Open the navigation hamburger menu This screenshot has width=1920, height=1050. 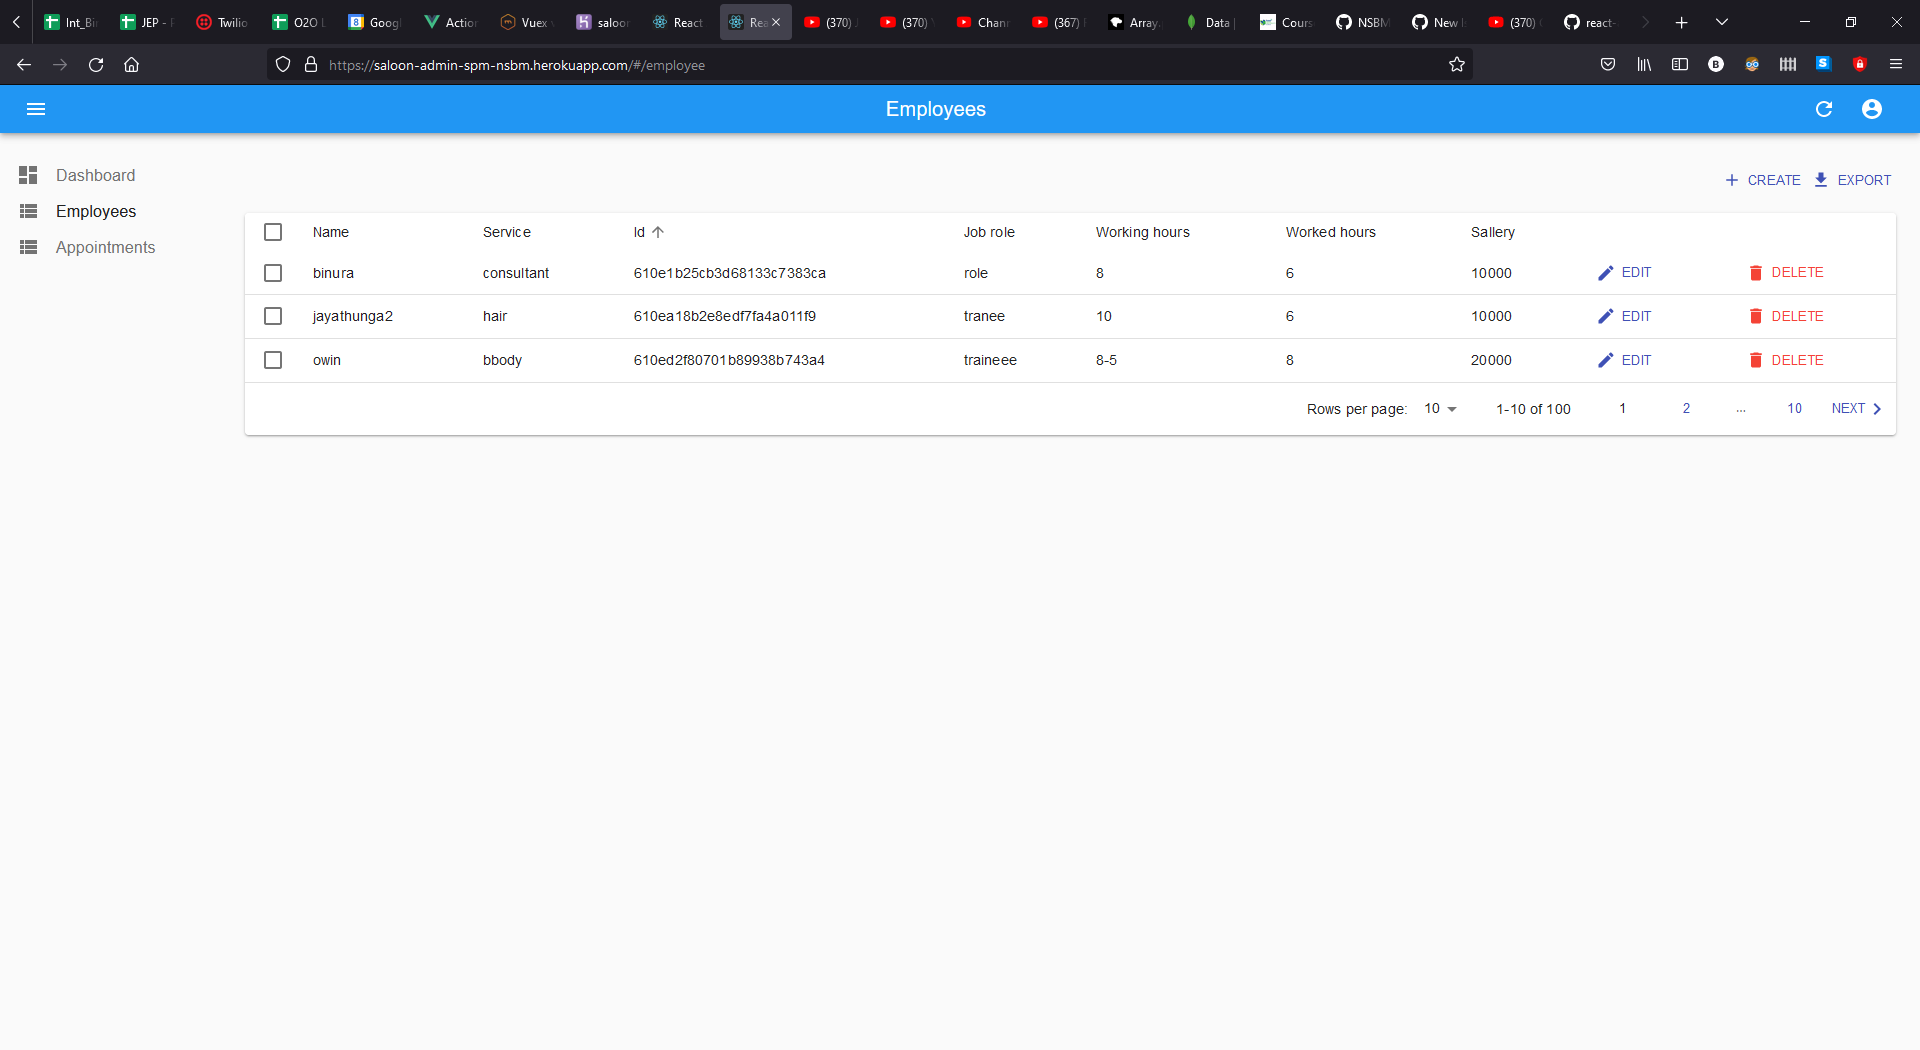36,109
